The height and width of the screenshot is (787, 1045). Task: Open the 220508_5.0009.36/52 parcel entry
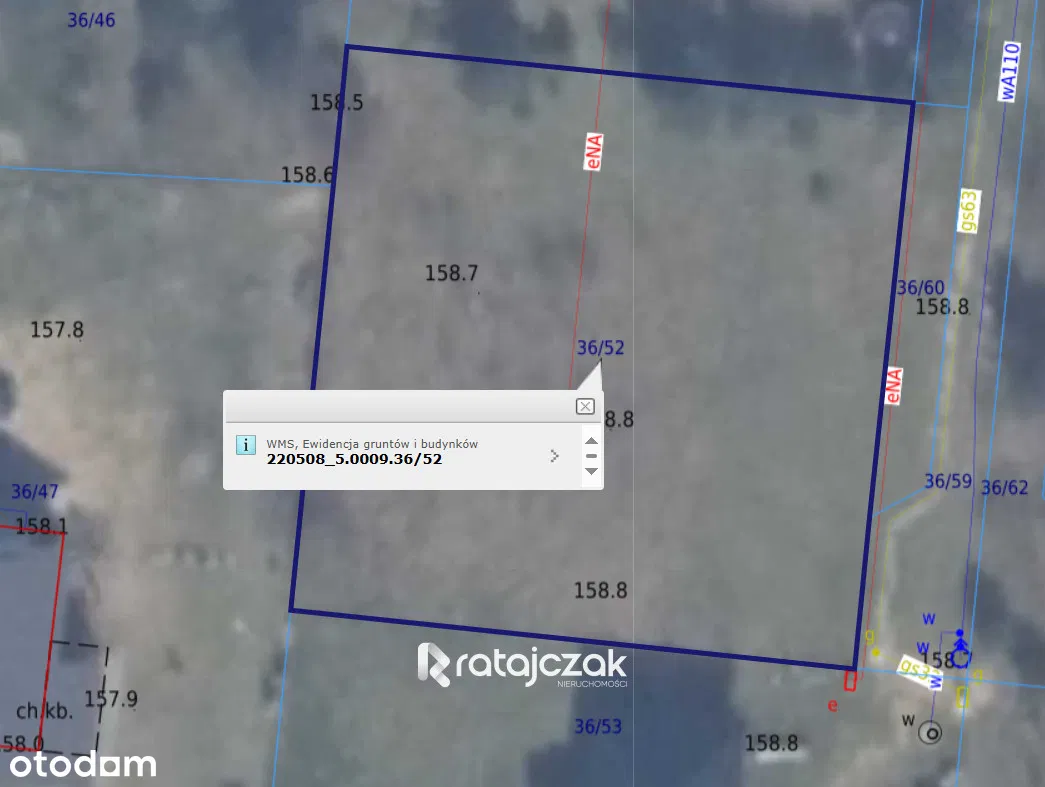point(354,460)
